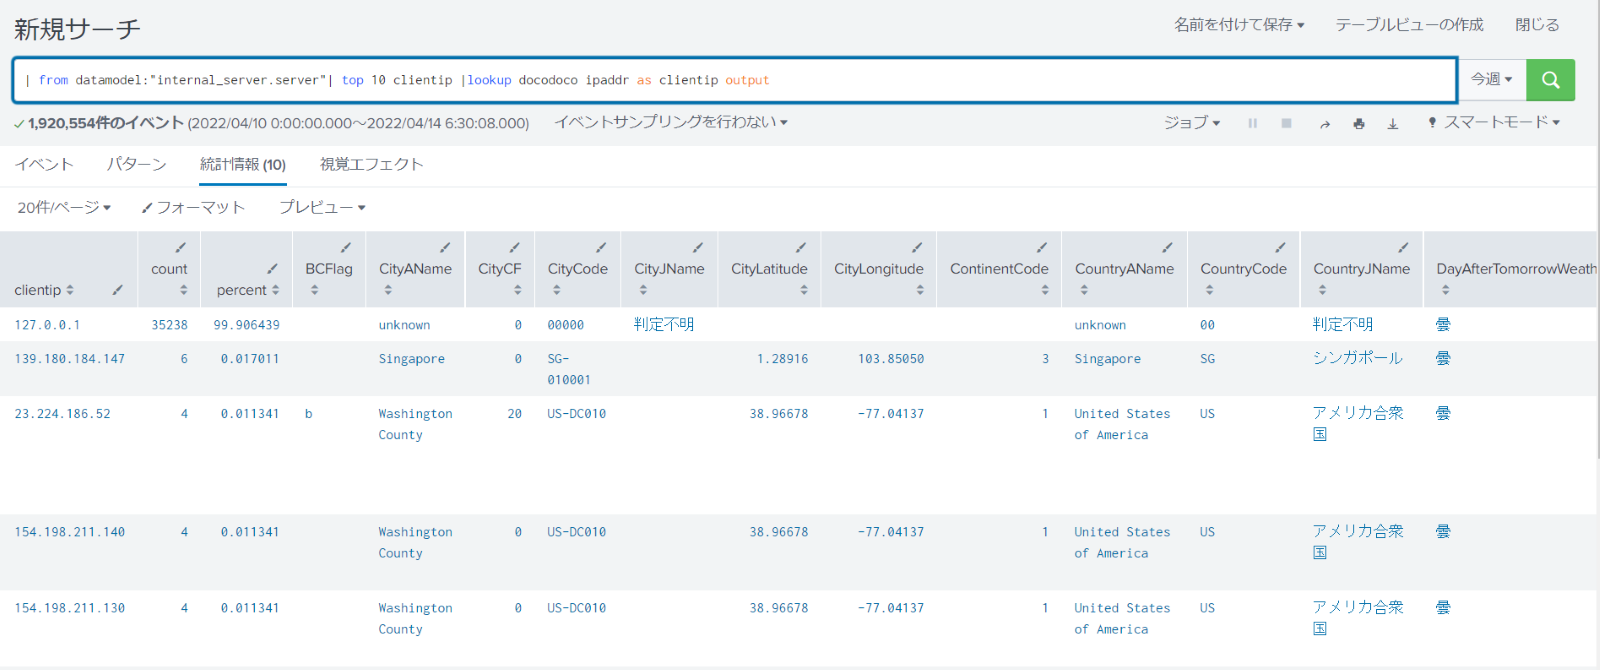The height and width of the screenshot is (670, 1600).
Task: Click the pencil icon on CountryCode column
Action: point(1280,247)
